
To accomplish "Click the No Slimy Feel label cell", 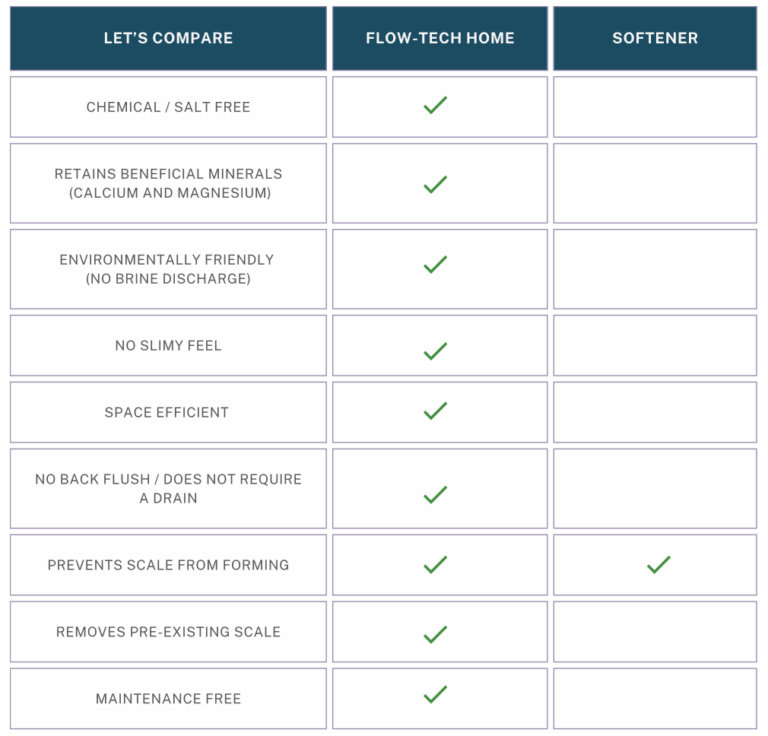I will click(x=168, y=346).
